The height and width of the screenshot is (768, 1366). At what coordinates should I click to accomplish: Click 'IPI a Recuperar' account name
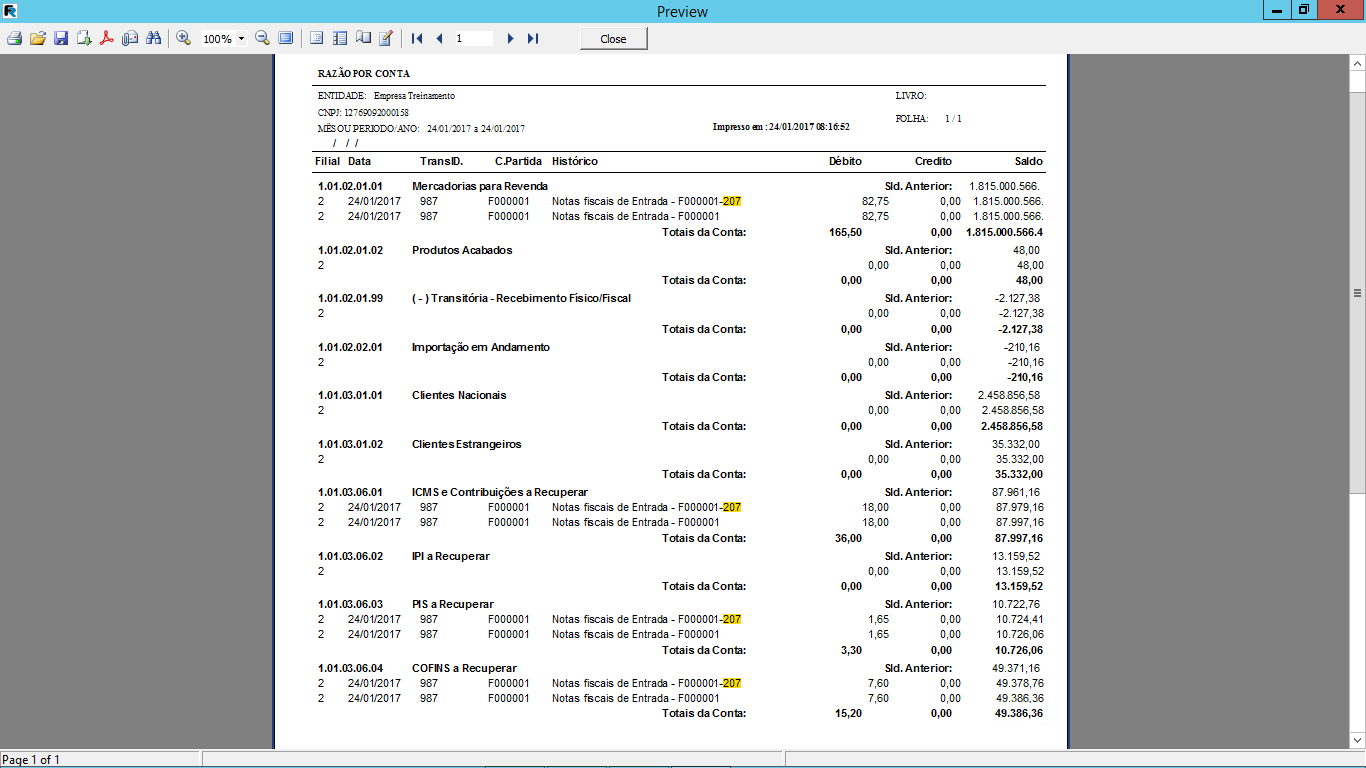point(451,556)
